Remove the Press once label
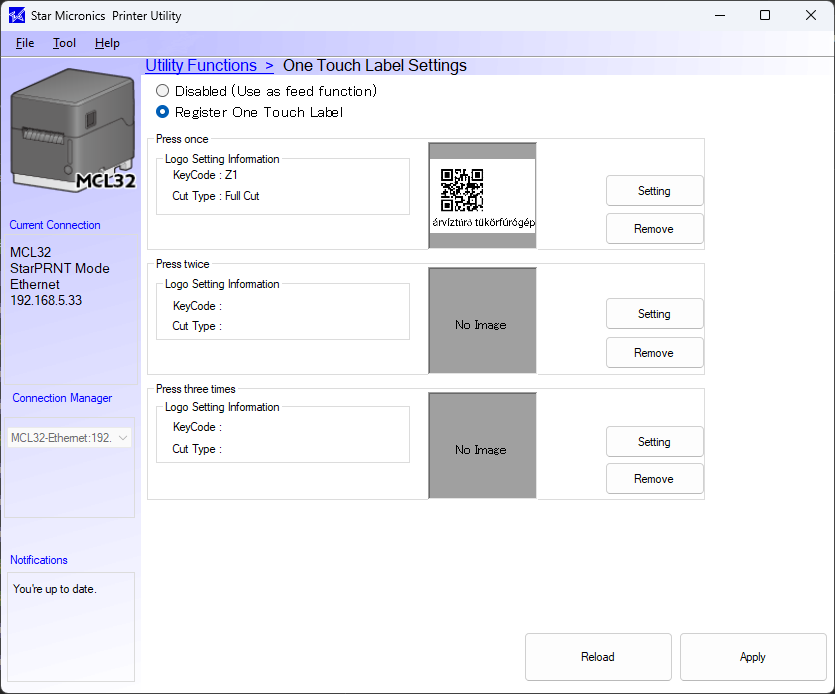This screenshot has width=835, height=694. [654, 229]
